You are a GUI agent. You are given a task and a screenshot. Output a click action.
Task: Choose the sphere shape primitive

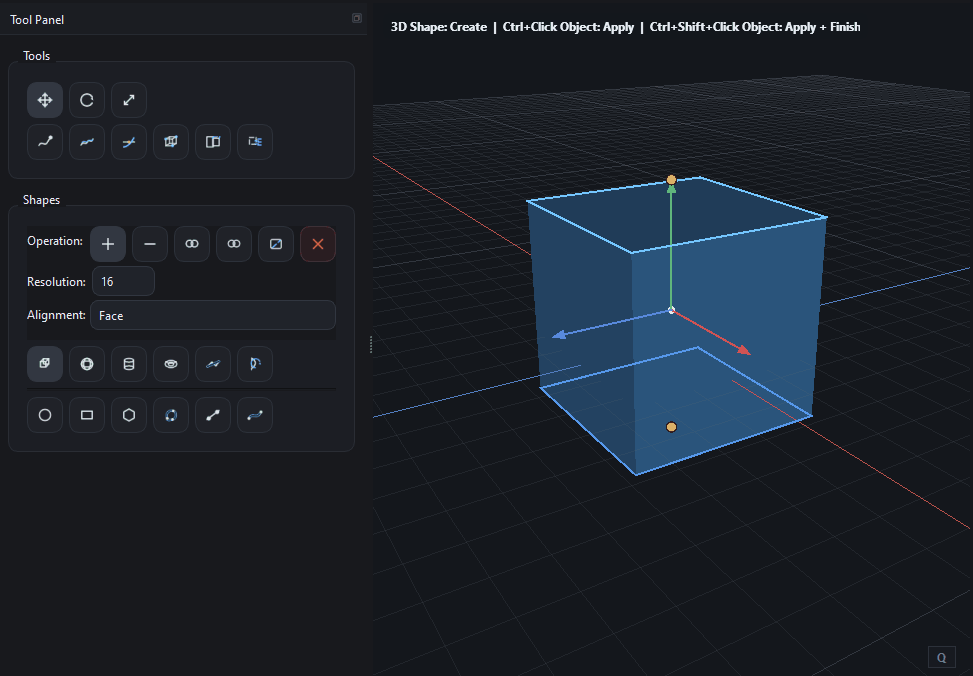[x=86, y=364]
